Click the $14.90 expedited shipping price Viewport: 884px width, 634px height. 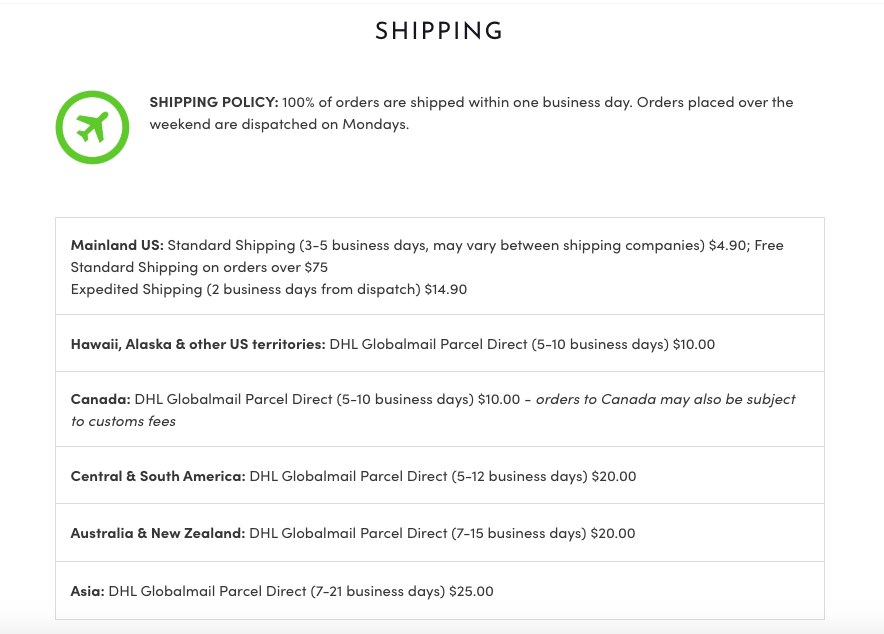[x=445, y=289]
